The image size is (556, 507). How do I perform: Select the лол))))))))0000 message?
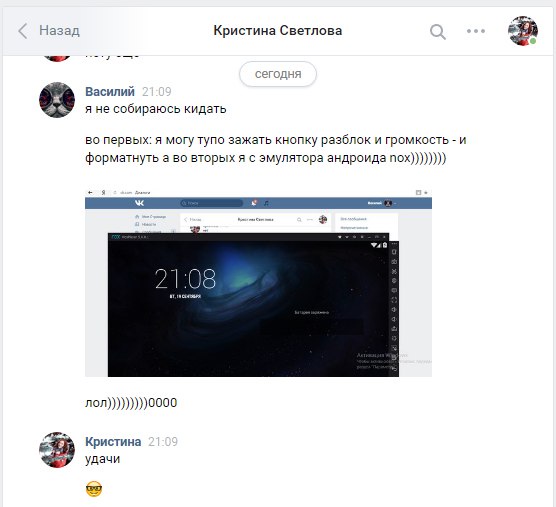click(x=131, y=403)
